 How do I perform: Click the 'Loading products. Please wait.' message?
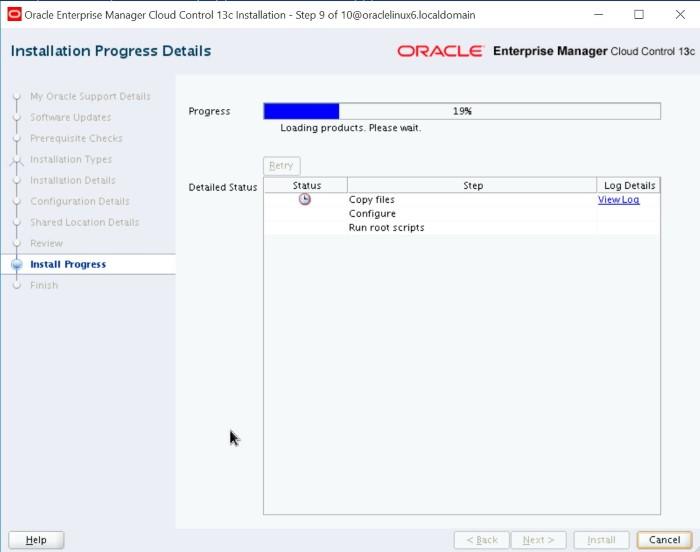[x=351, y=128]
